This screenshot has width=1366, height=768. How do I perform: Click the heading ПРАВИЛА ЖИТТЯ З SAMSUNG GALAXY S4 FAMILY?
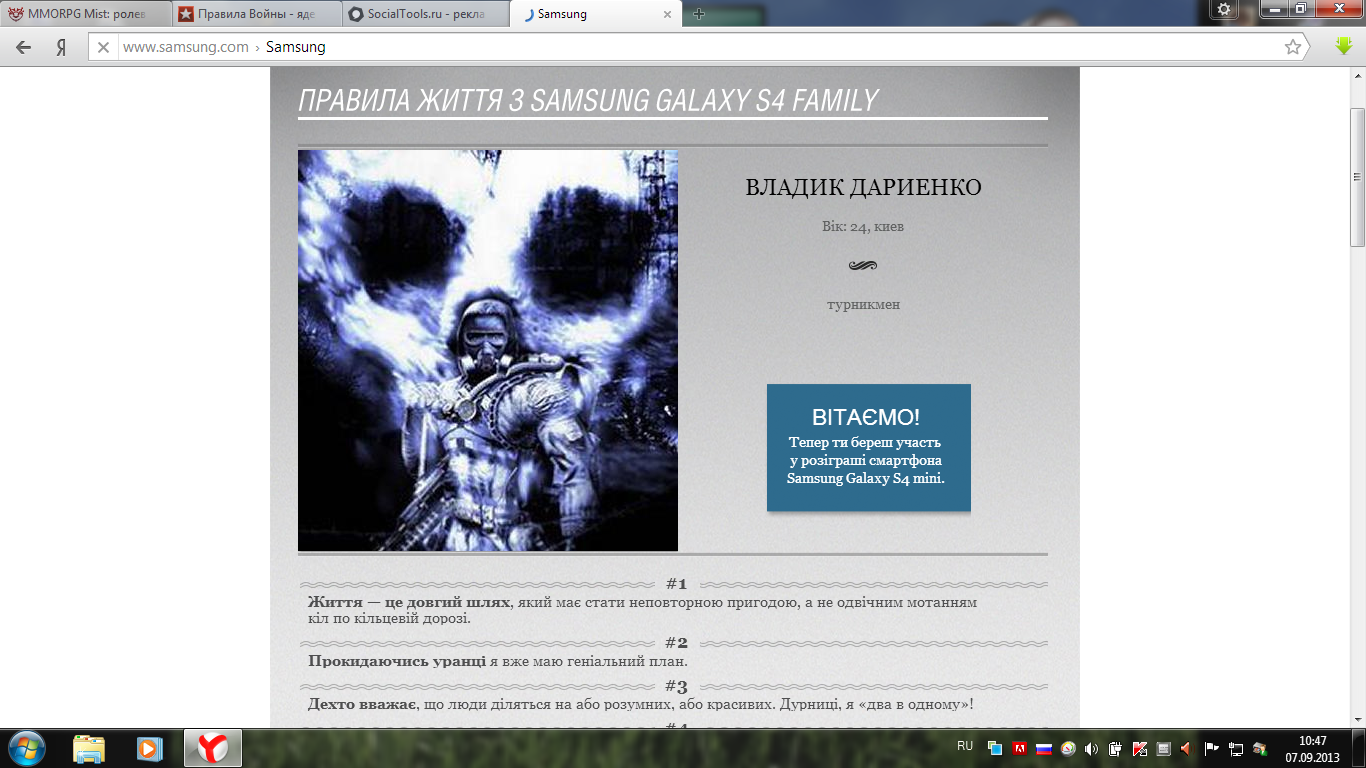pyautogui.click(x=588, y=100)
